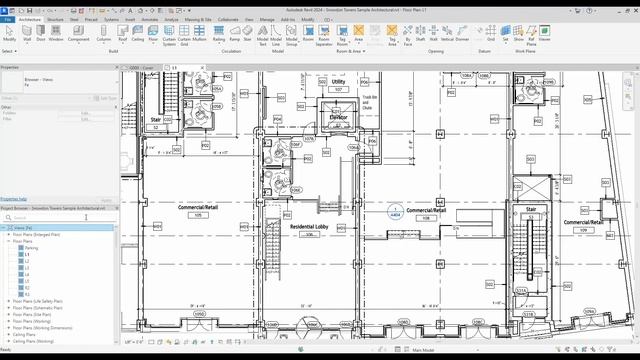This screenshot has width=640, height=360.
Task: Close the L1 view tab
Action: click(x=202, y=68)
